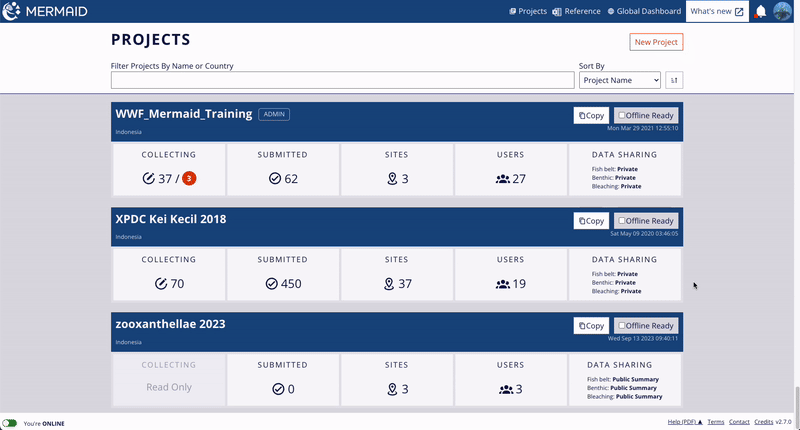Expand the Help (PDF) menu in footer
Viewport: 800px width, 430px height.
pos(685,423)
